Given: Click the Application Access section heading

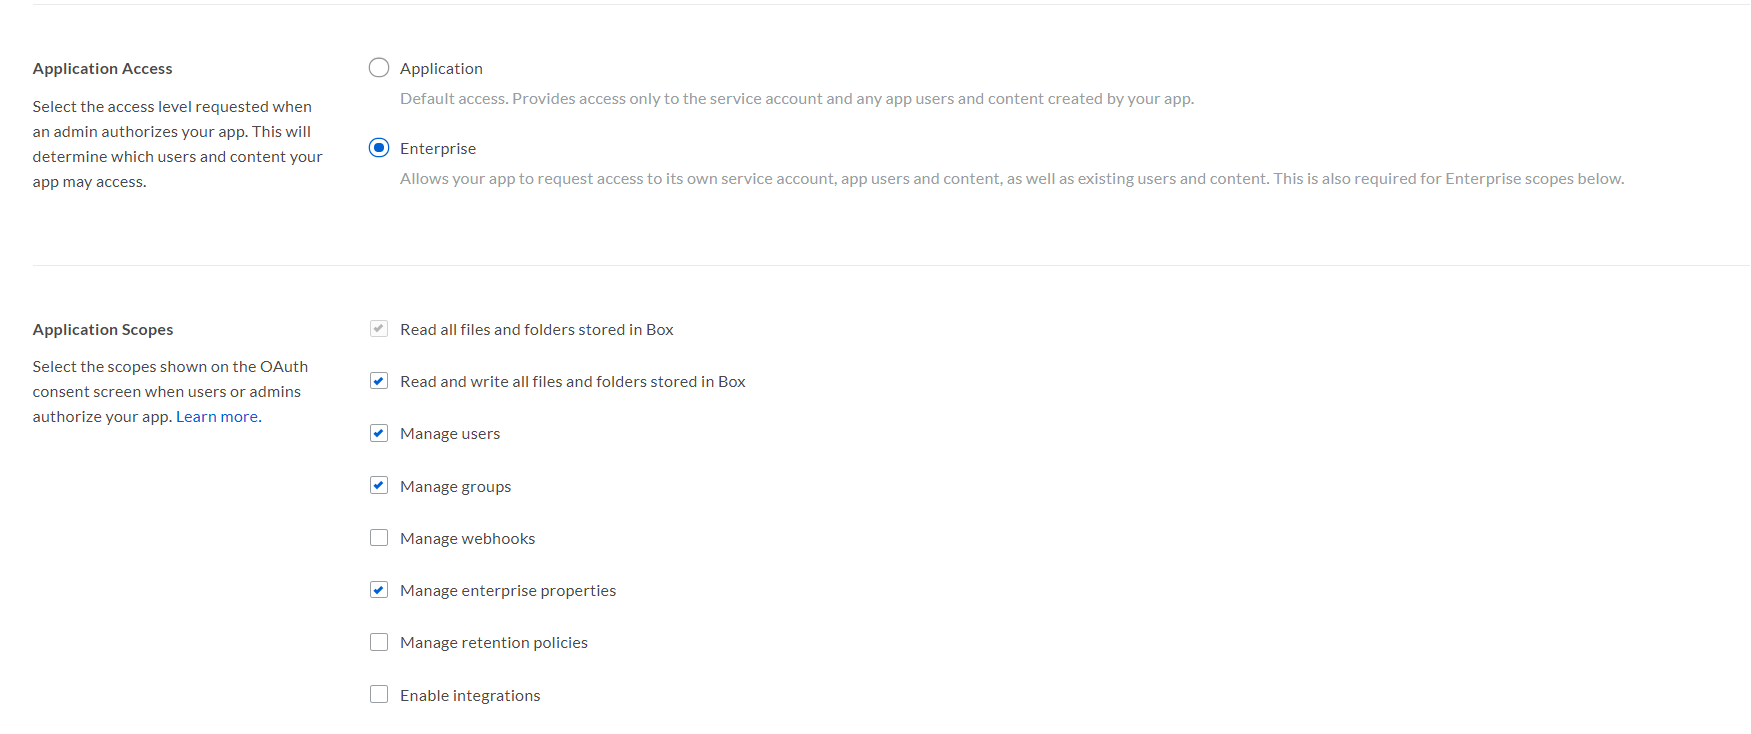Looking at the screenshot, I should tap(102, 69).
